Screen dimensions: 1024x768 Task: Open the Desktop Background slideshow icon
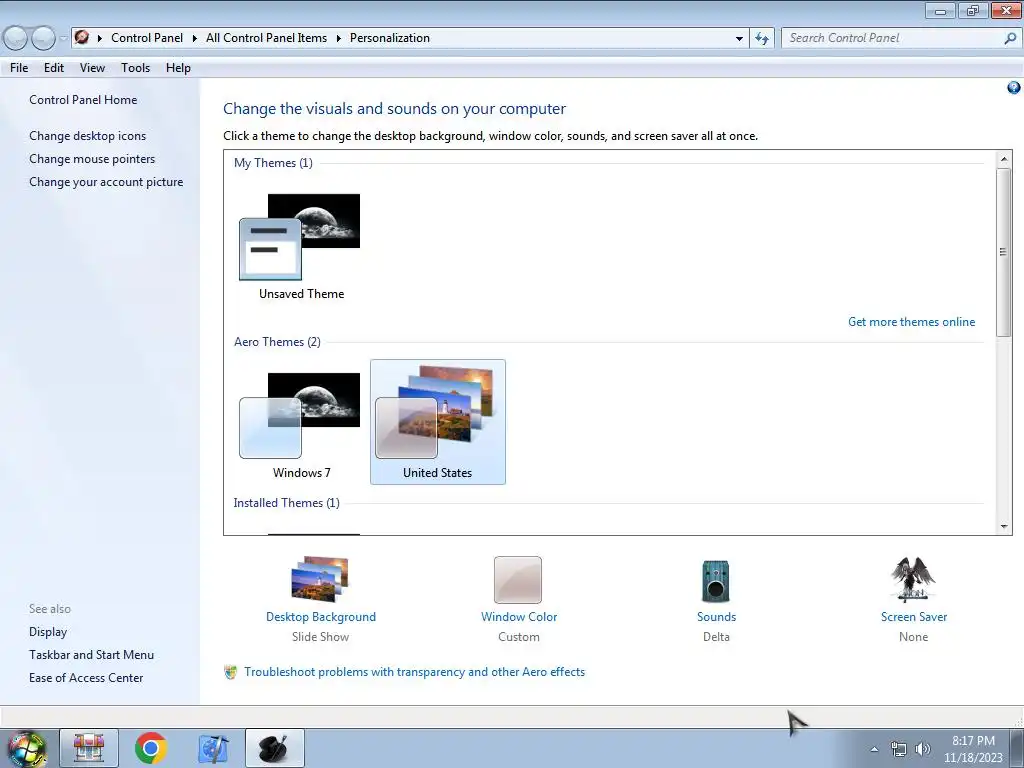tap(320, 579)
